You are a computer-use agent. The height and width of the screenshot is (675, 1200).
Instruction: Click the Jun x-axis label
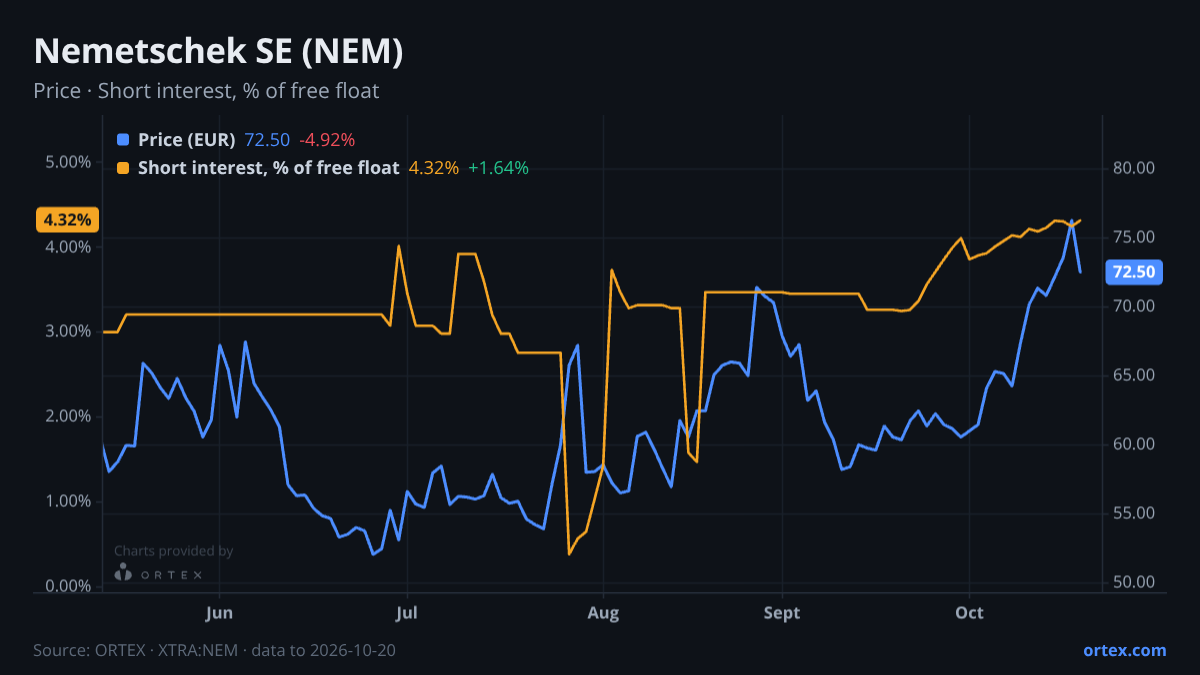[x=218, y=612]
